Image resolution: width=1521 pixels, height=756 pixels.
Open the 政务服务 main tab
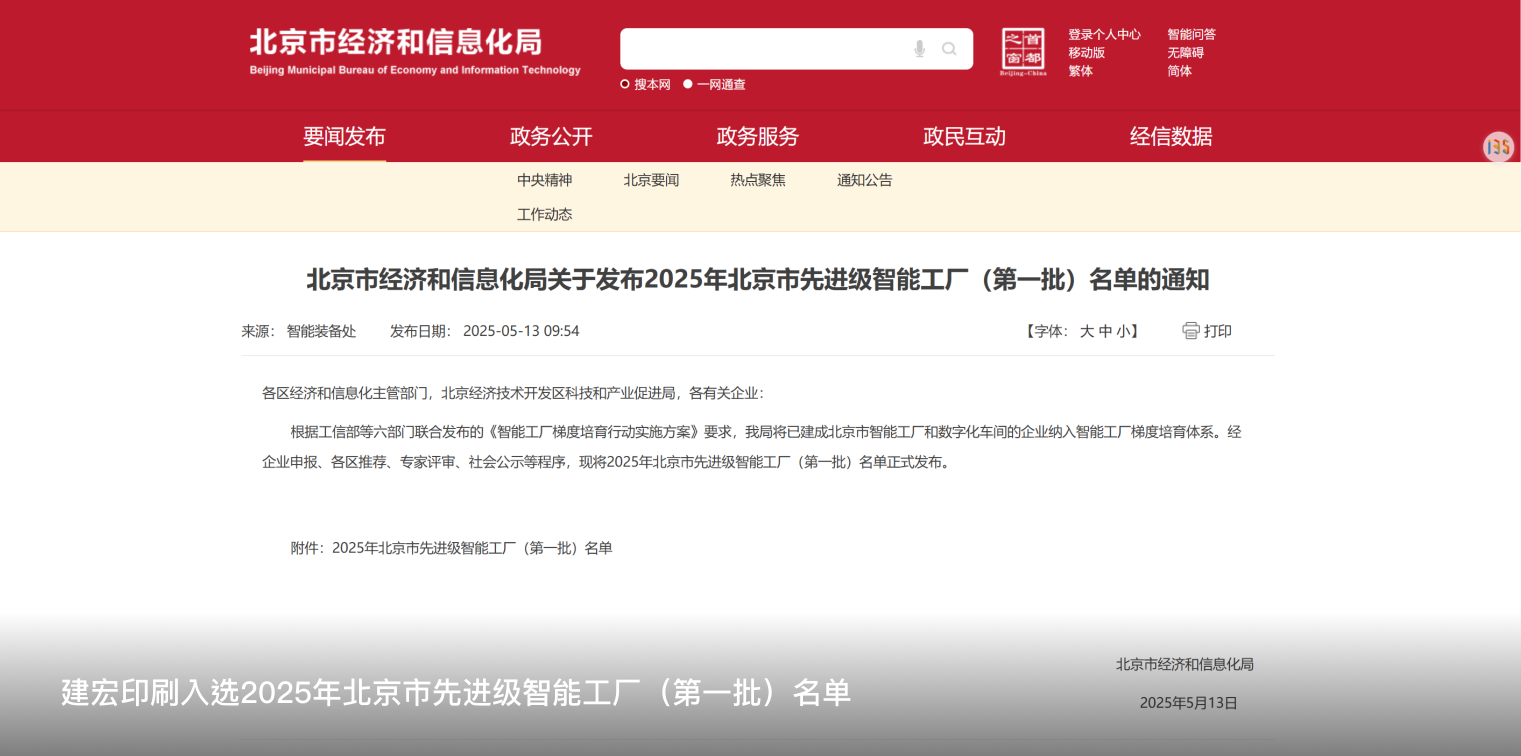click(x=758, y=137)
